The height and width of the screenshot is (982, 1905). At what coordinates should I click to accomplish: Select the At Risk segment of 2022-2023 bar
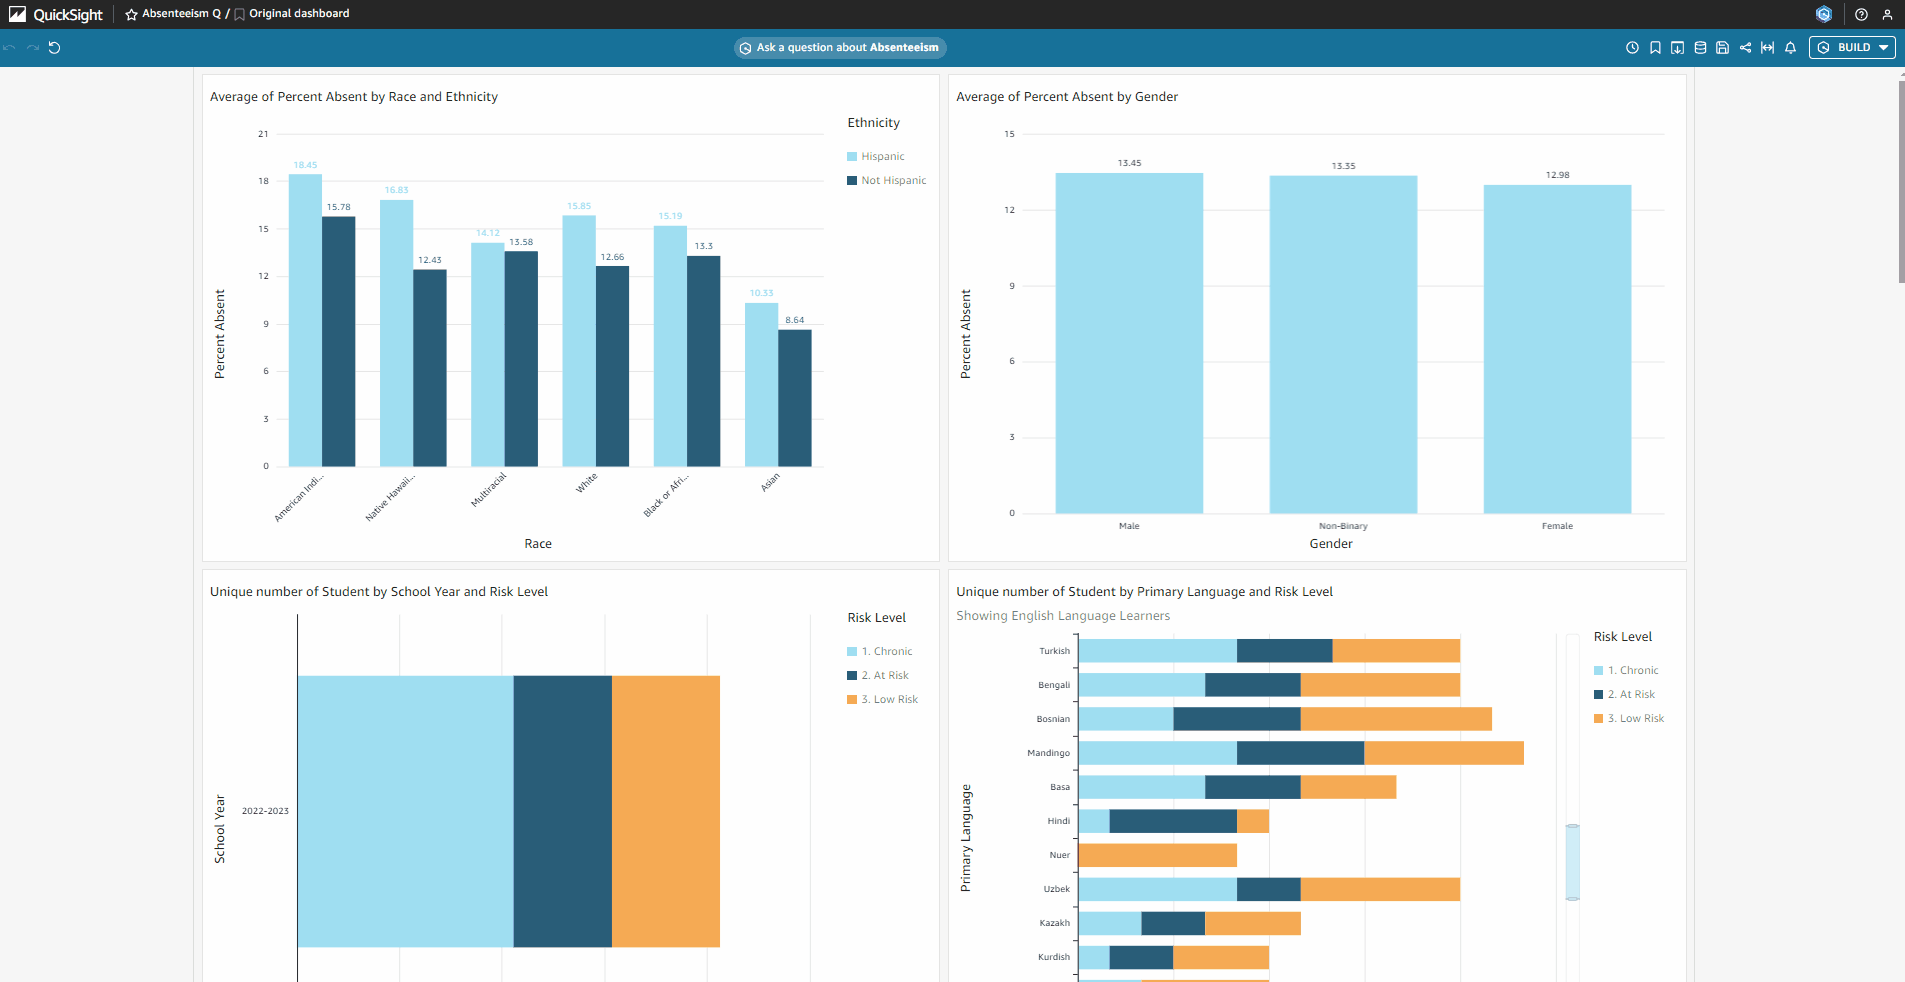563,811
